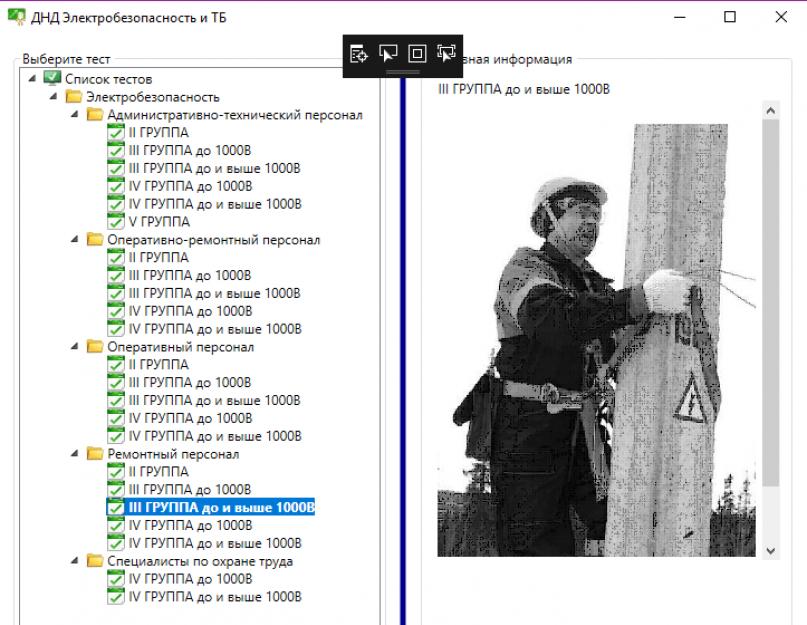Click the Enable Selection cursor icon

[389, 54]
